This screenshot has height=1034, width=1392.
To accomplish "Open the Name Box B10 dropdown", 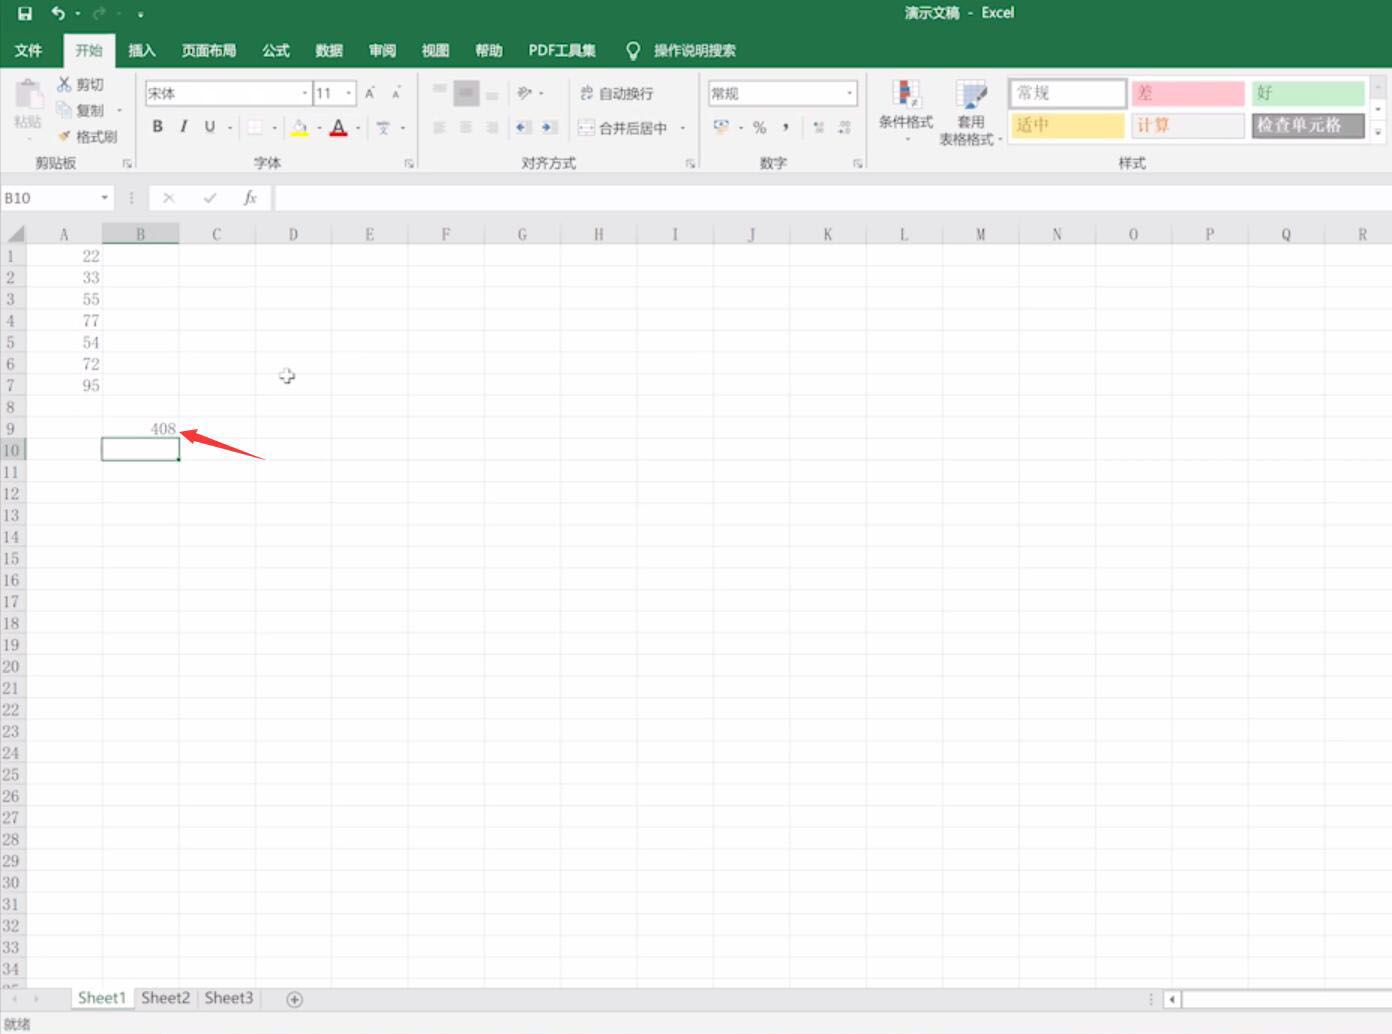I will tap(104, 198).
